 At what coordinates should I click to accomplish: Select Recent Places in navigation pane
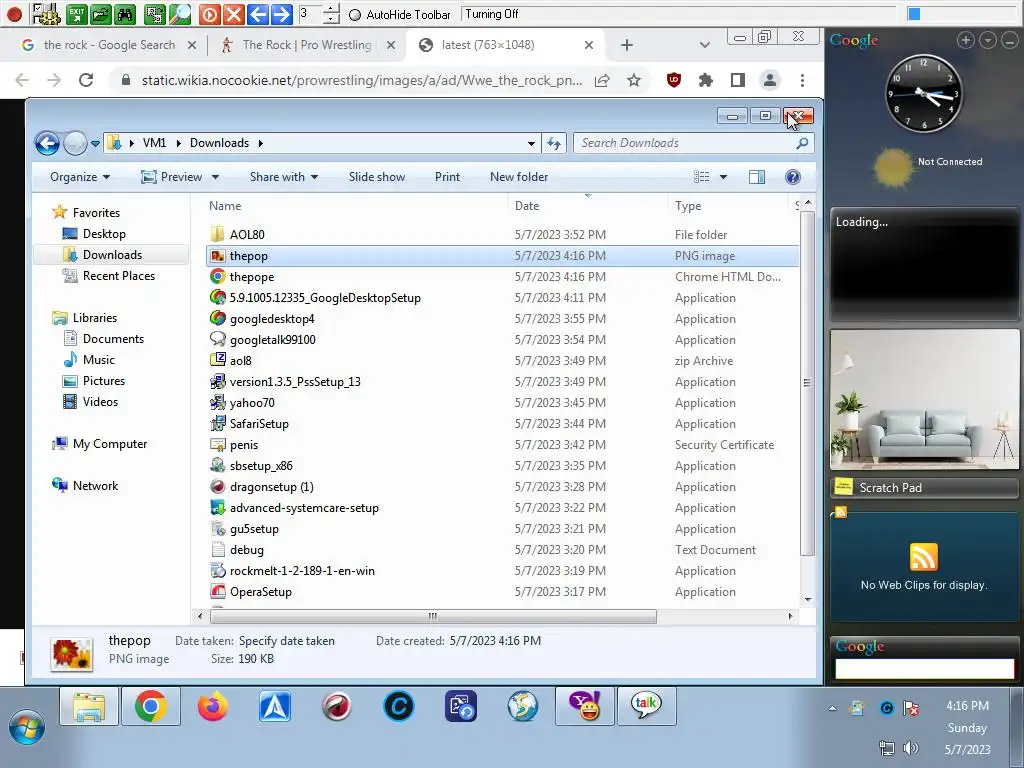pyautogui.click(x=119, y=276)
